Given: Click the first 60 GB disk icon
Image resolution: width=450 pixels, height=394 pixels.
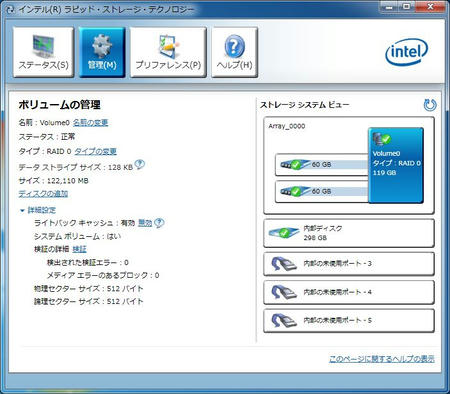Looking at the screenshot, I should click(x=295, y=164).
